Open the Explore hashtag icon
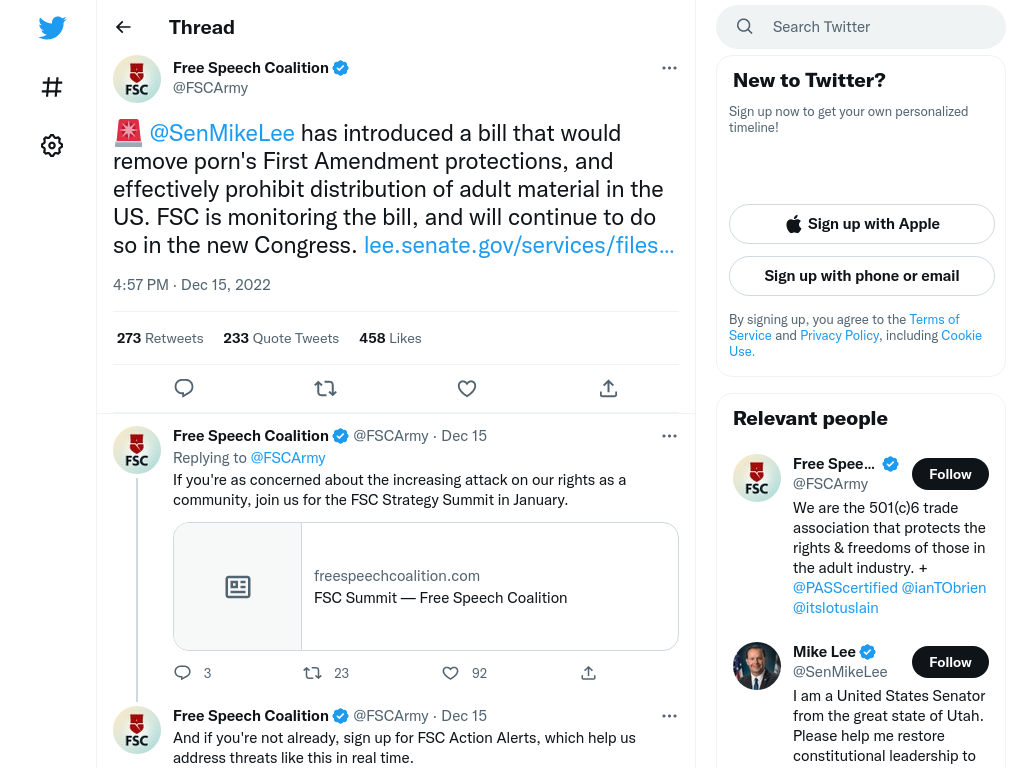This screenshot has width=1024, height=768. [52, 87]
